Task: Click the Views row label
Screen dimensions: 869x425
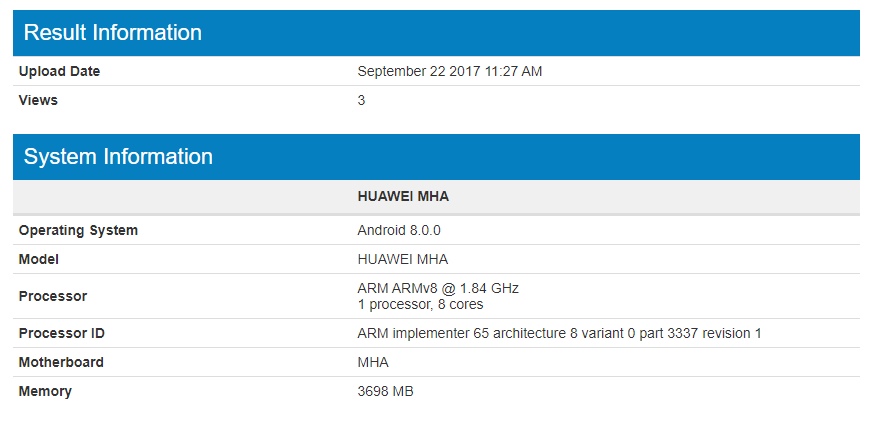Action: pos(38,100)
